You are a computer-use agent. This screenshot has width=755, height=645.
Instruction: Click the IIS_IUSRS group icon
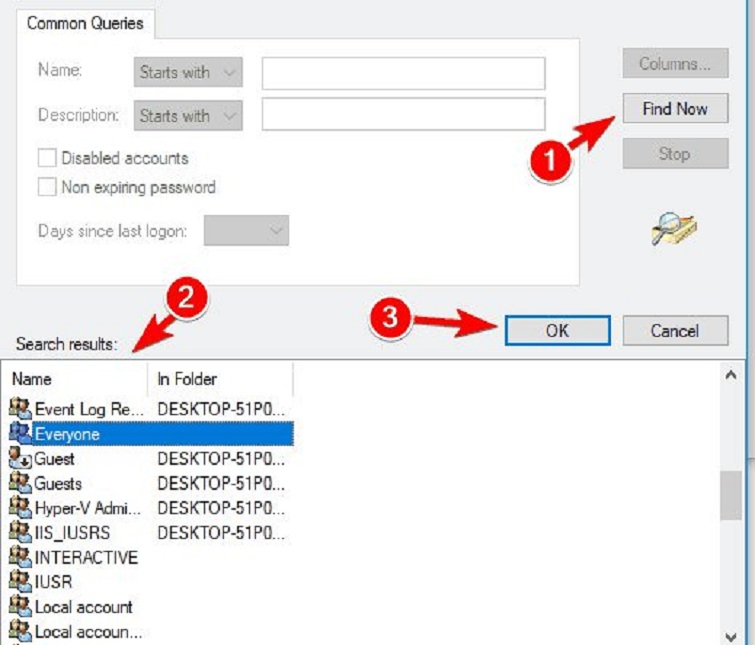click(x=20, y=532)
